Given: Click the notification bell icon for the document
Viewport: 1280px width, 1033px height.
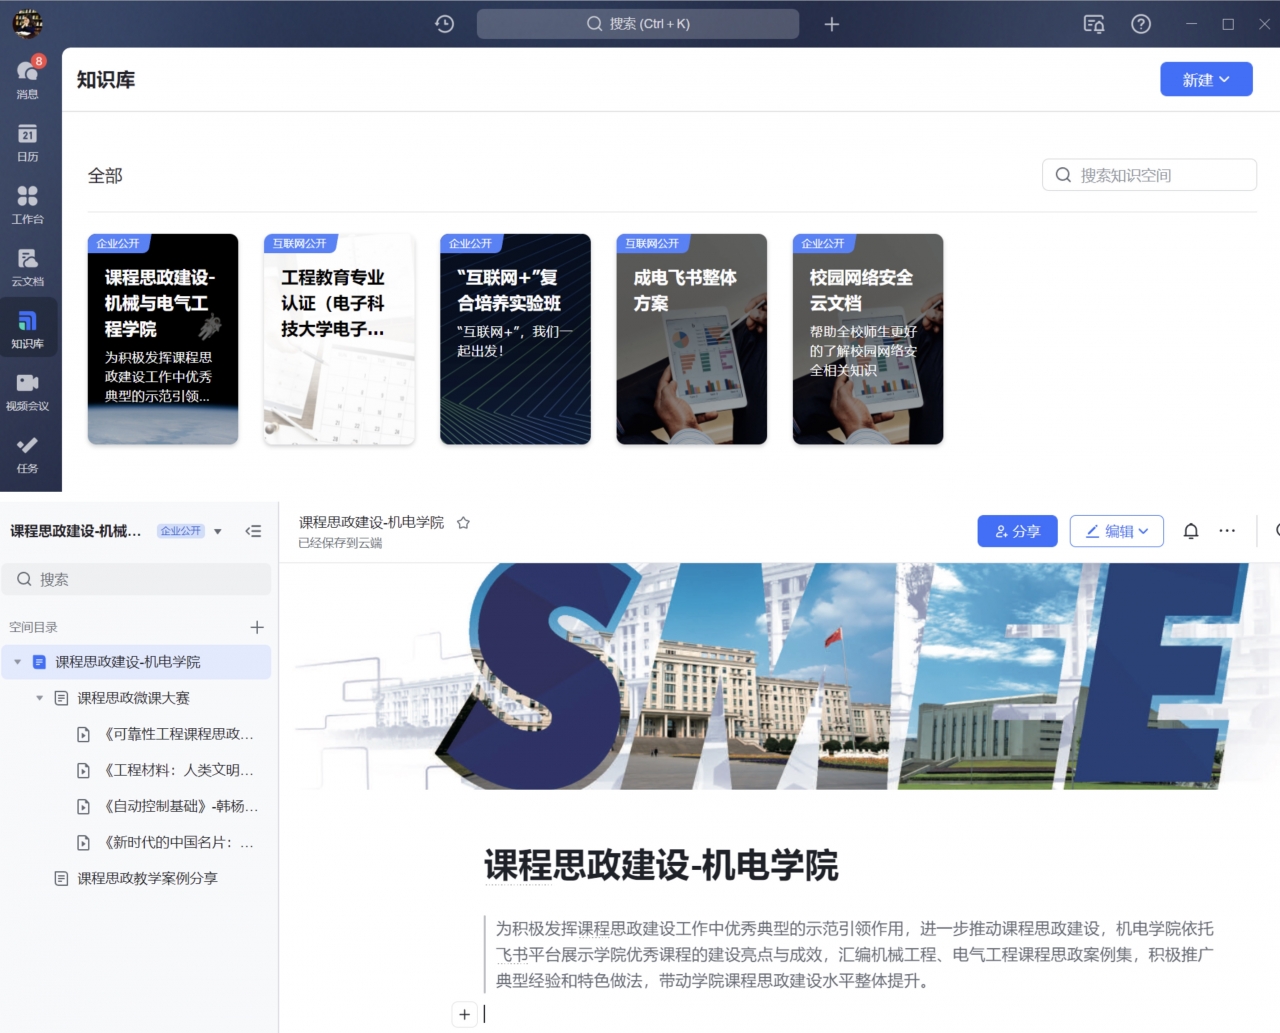Looking at the screenshot, I should (x=1190, y=531).
